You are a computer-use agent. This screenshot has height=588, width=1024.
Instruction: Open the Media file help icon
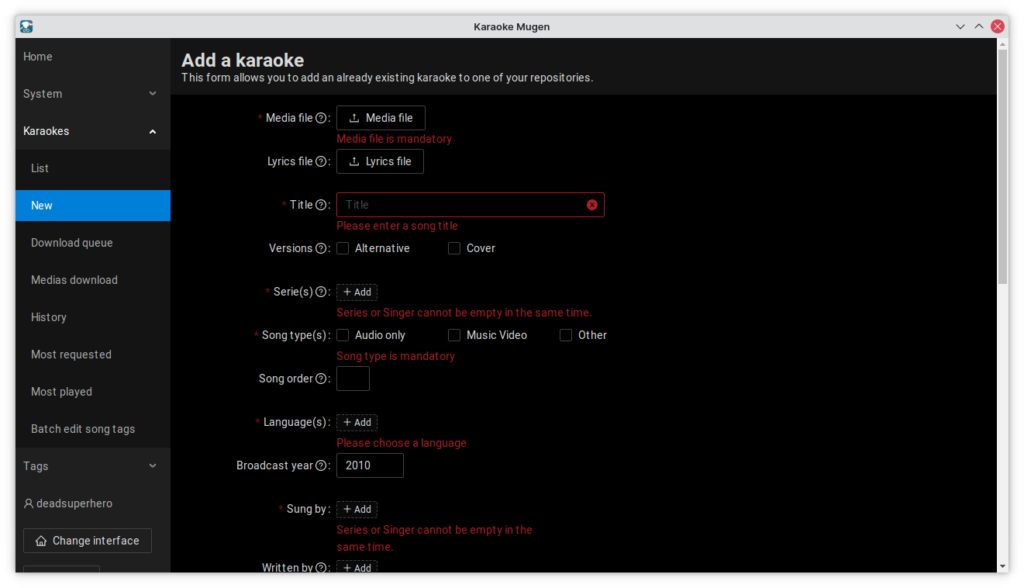click(x=321, y=118)
